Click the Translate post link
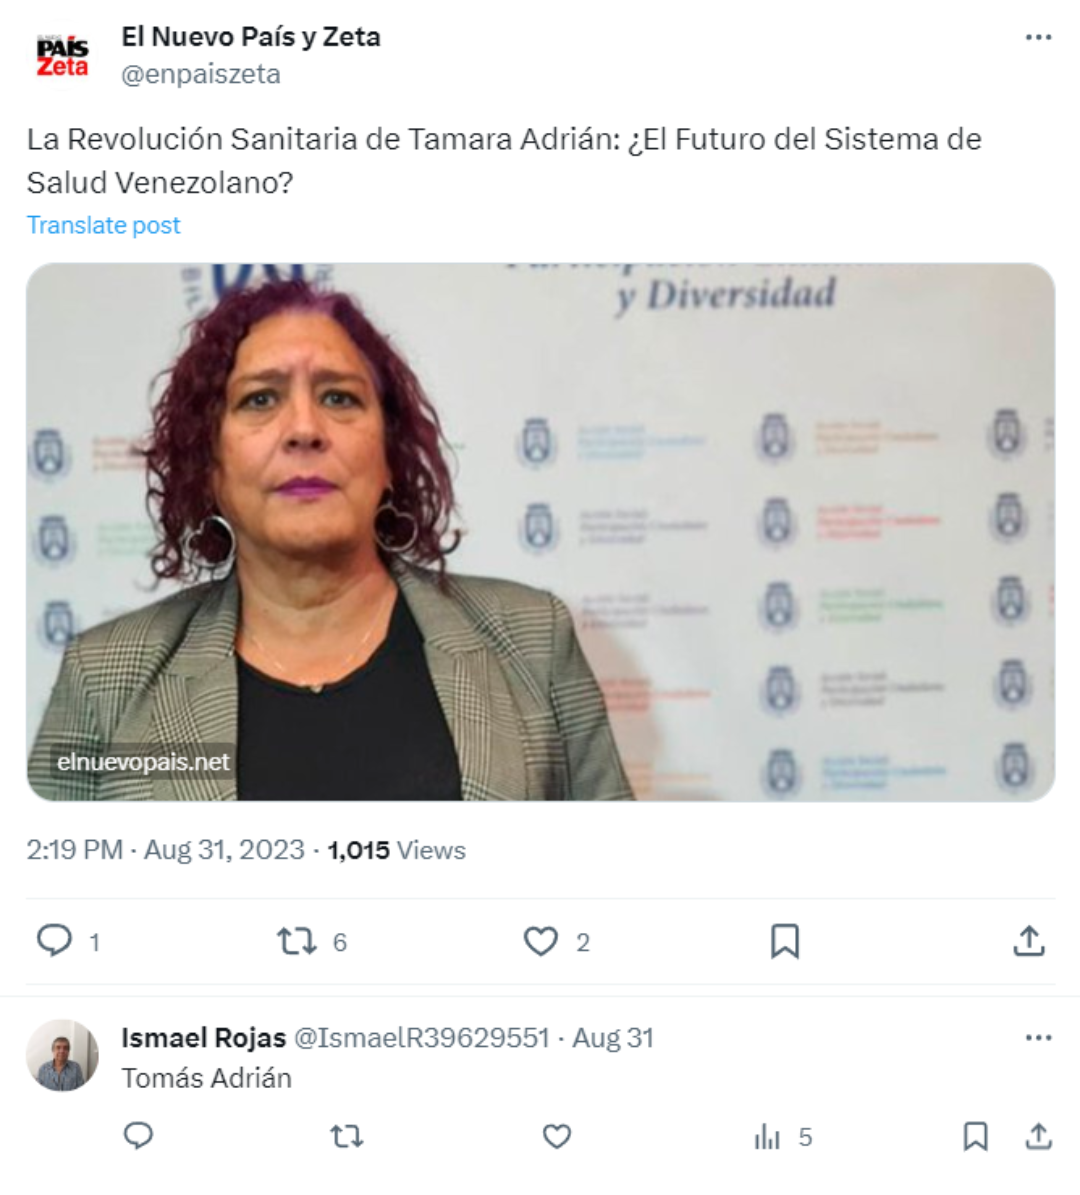The height and width of the screenshot is (1195, 1080). 104,226
